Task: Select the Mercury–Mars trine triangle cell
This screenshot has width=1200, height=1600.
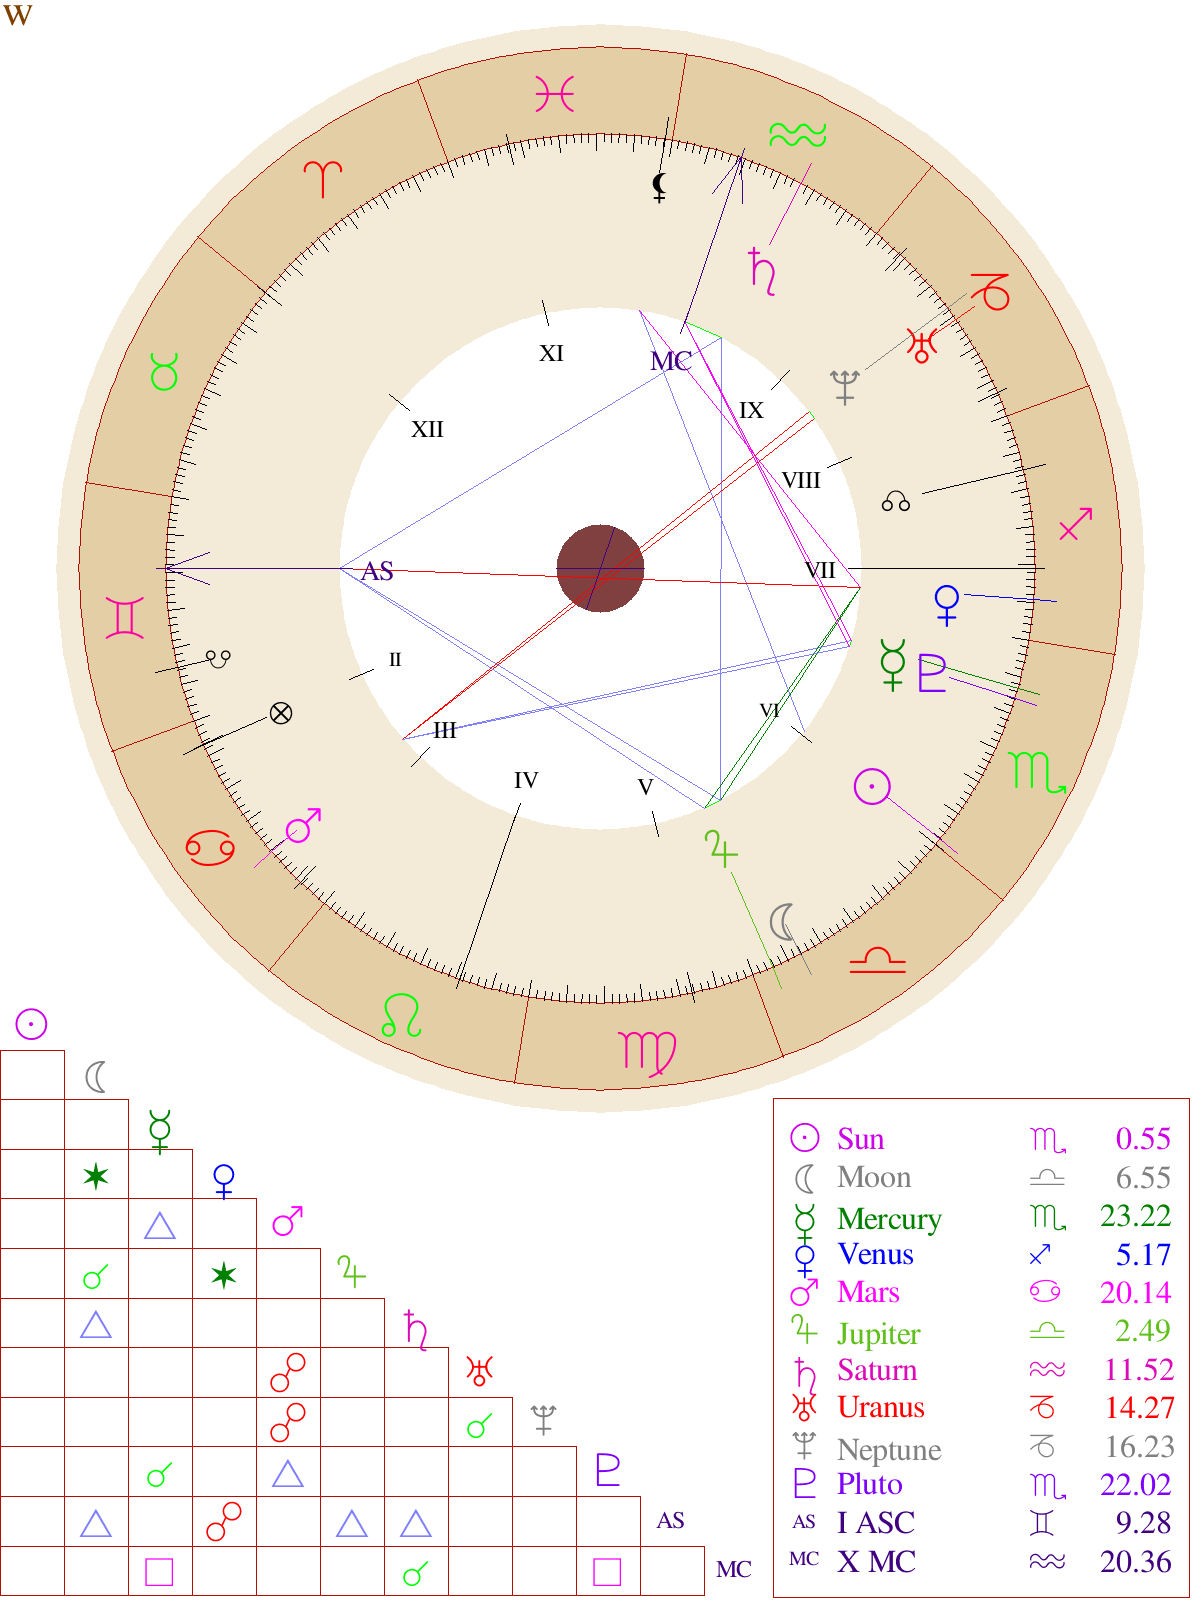Action: [x=160, y=1225]
